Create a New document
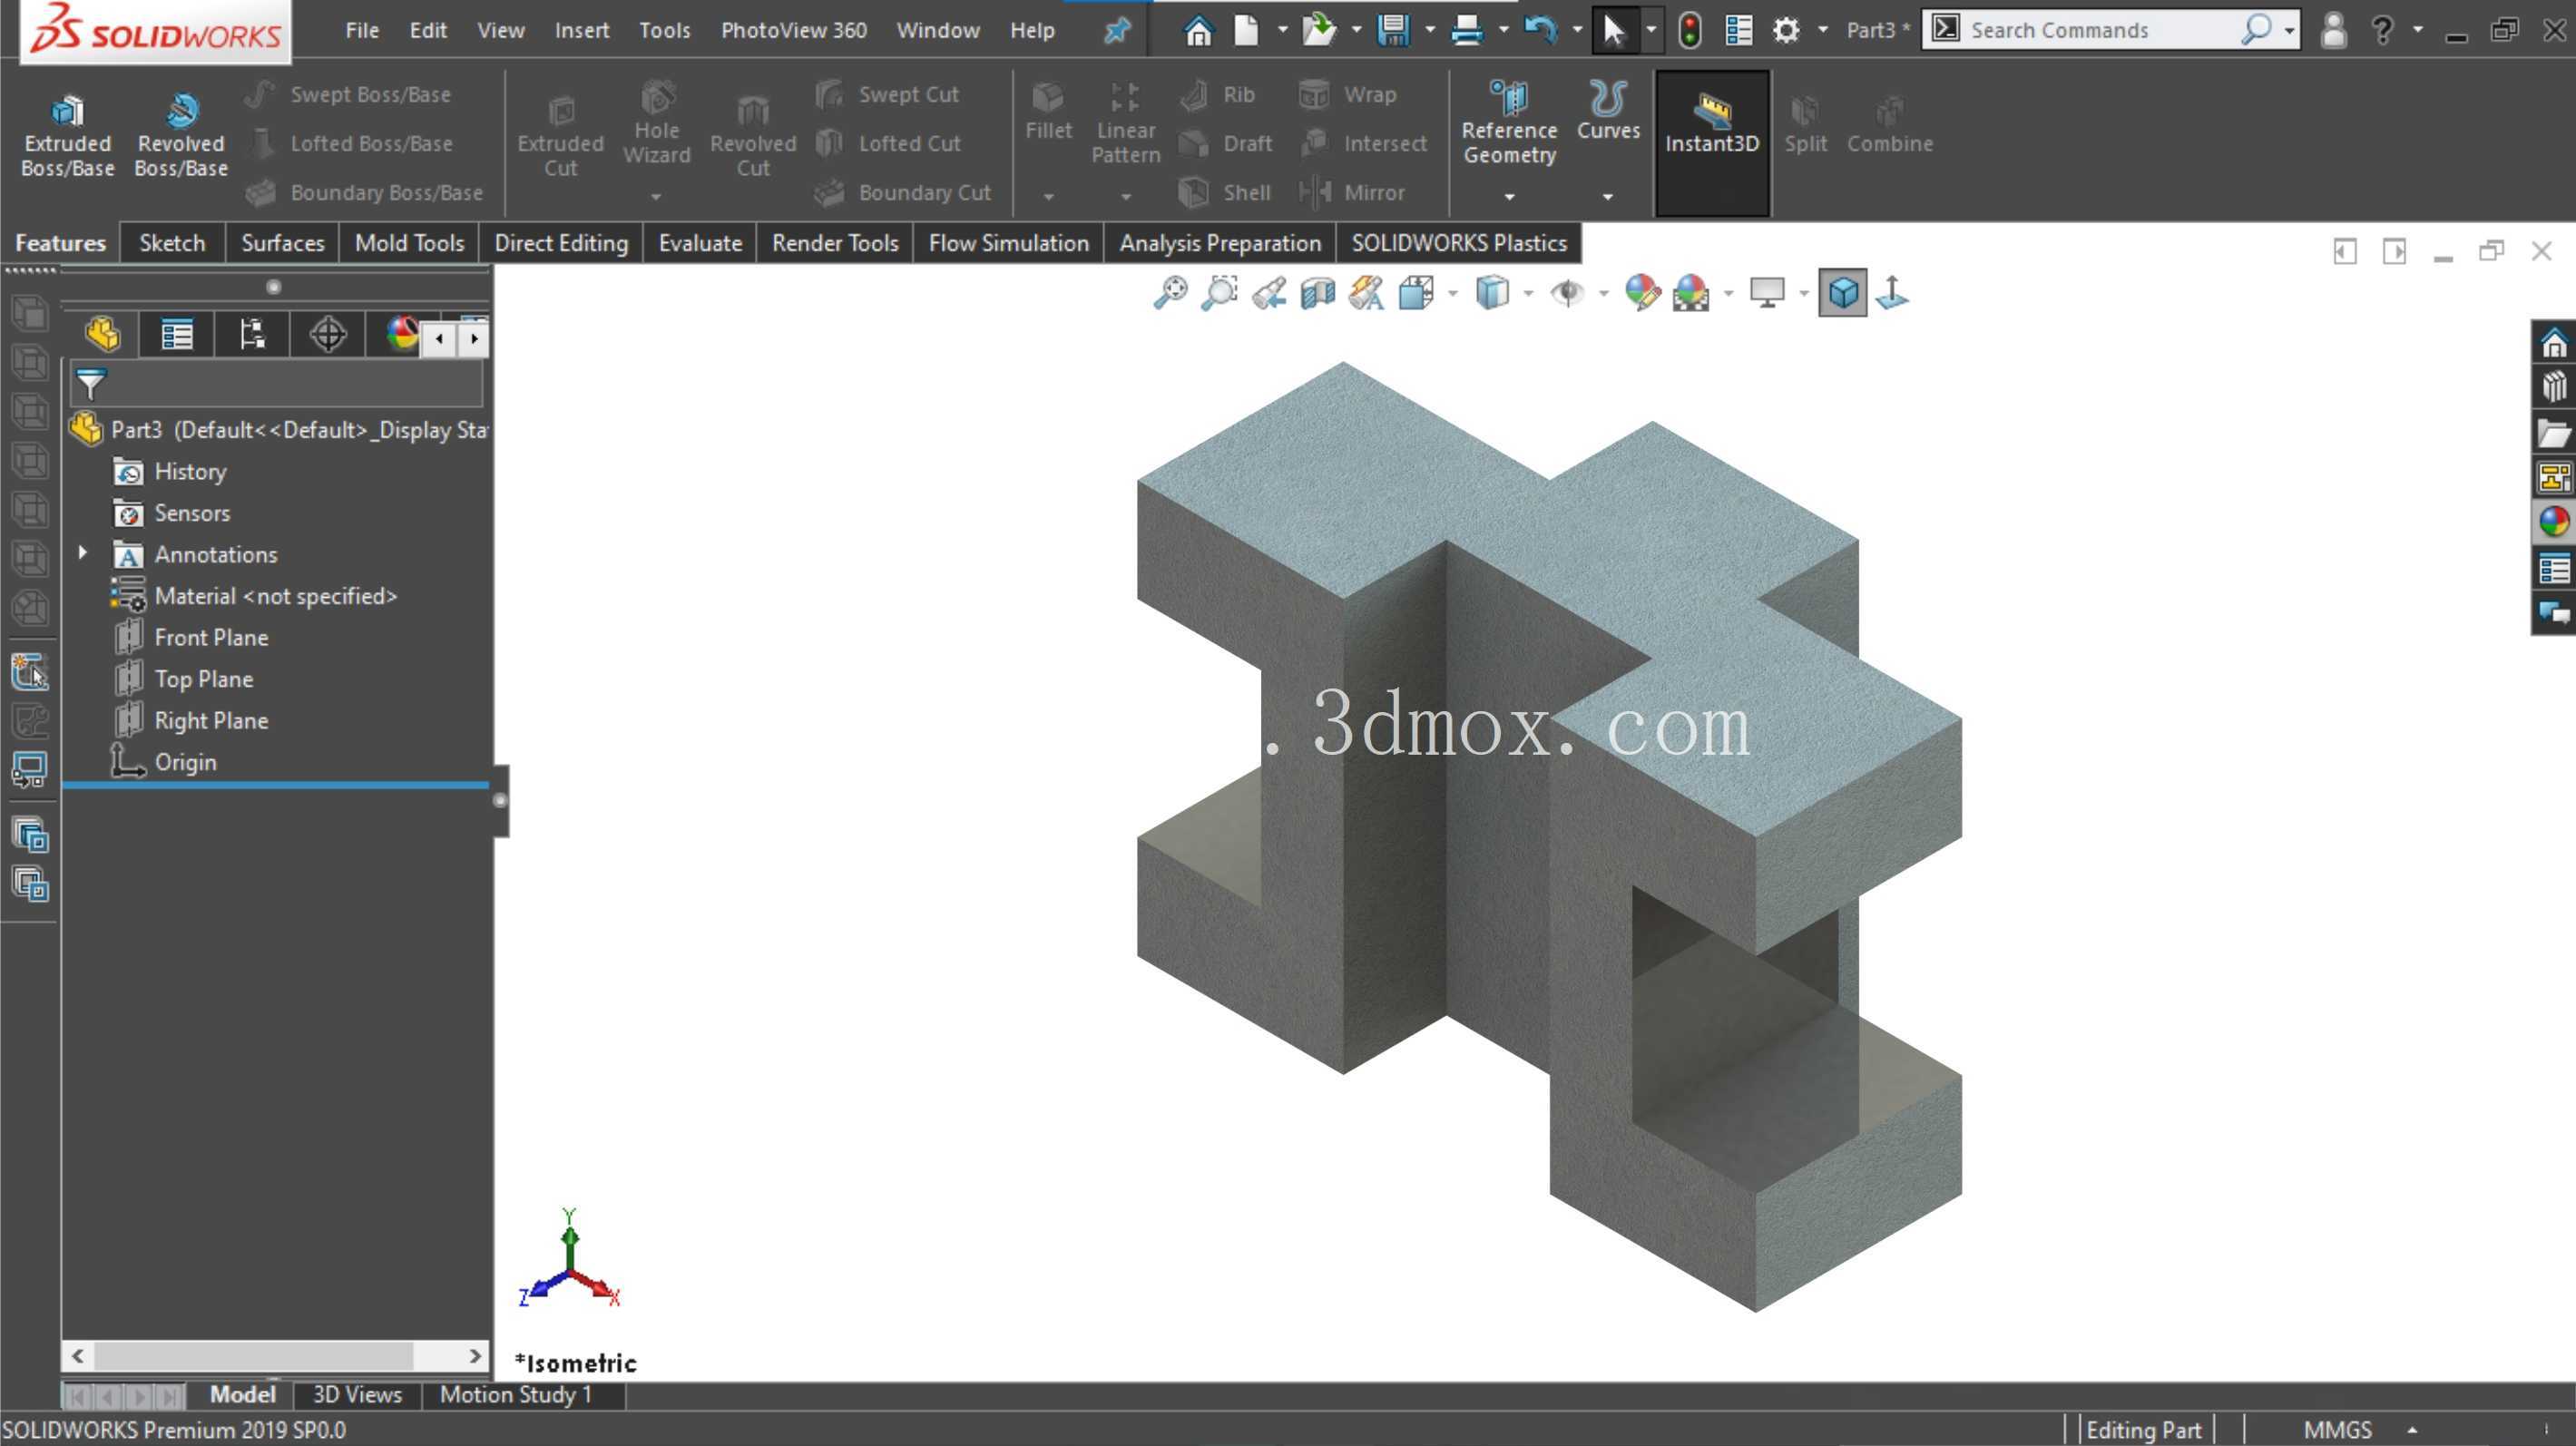This screenshot has height=1446, width=2576. 1246,30
